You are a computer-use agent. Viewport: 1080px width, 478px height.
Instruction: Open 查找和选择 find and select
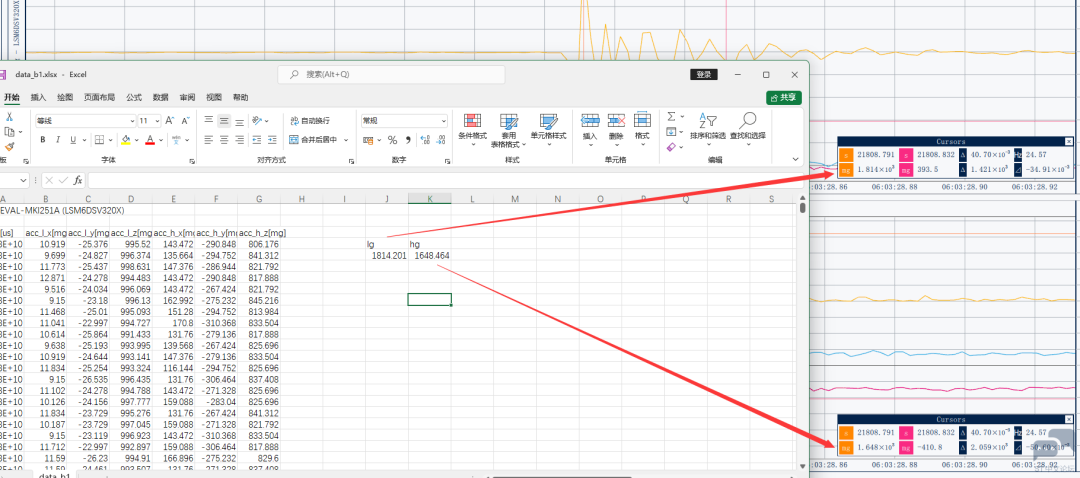[x=748, y=127]
